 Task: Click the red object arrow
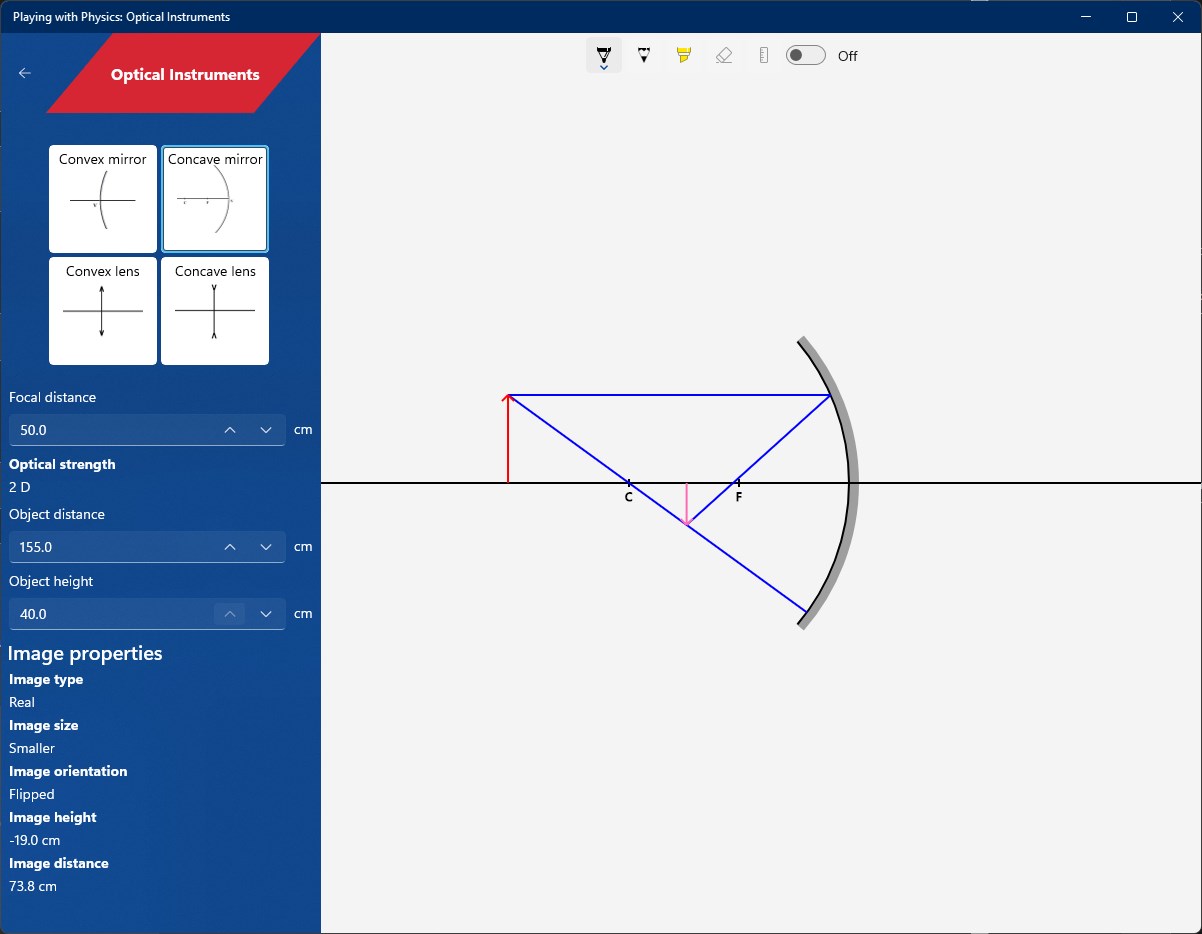tap(508, 439)
